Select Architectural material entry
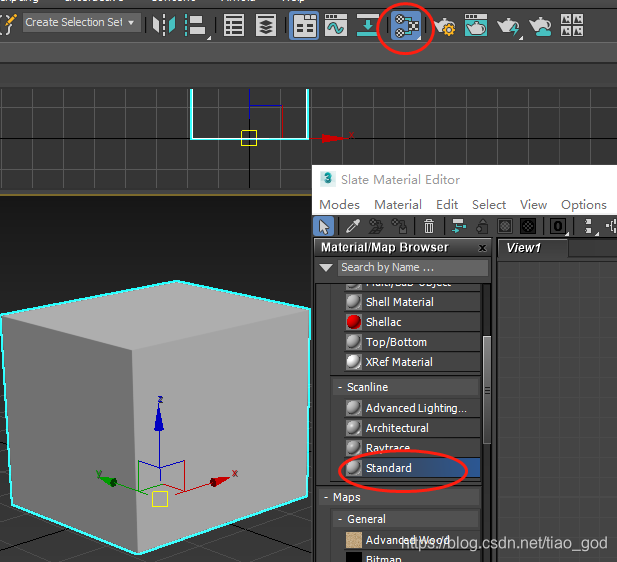This screenshot has height=562, width=617. pyautogui.click(x=412, y=428)
